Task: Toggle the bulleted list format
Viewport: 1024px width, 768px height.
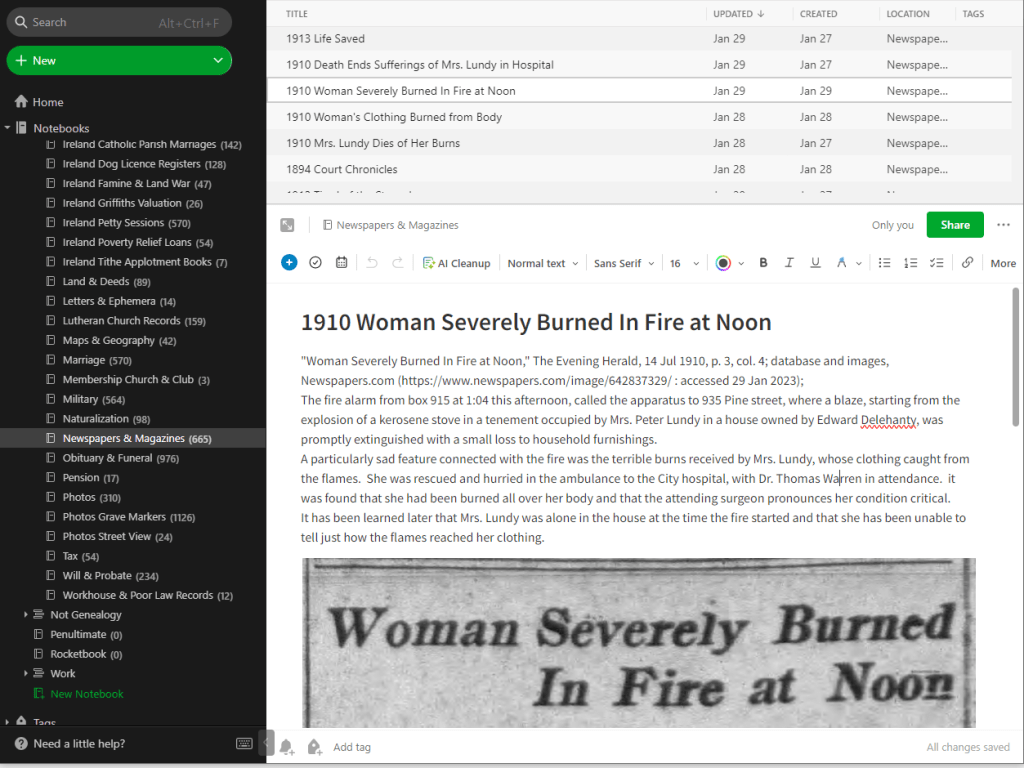Action: [884, 263]
